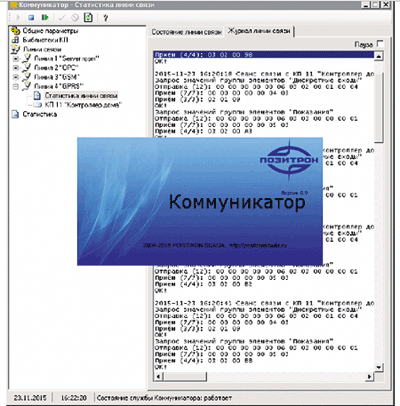Switch to the Состояние линии связи tab
Viewport: 400px width, 406px height.
tap(186, 32)
